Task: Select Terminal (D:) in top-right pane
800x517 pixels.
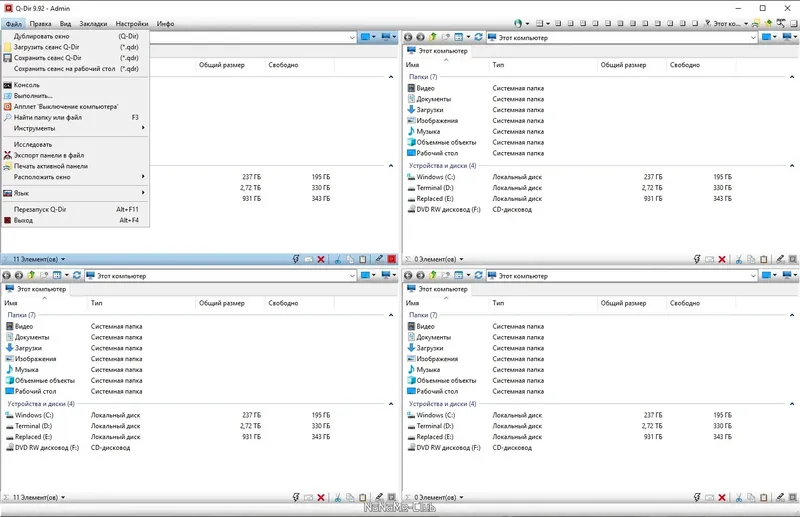Action: (x=430, y=188)
